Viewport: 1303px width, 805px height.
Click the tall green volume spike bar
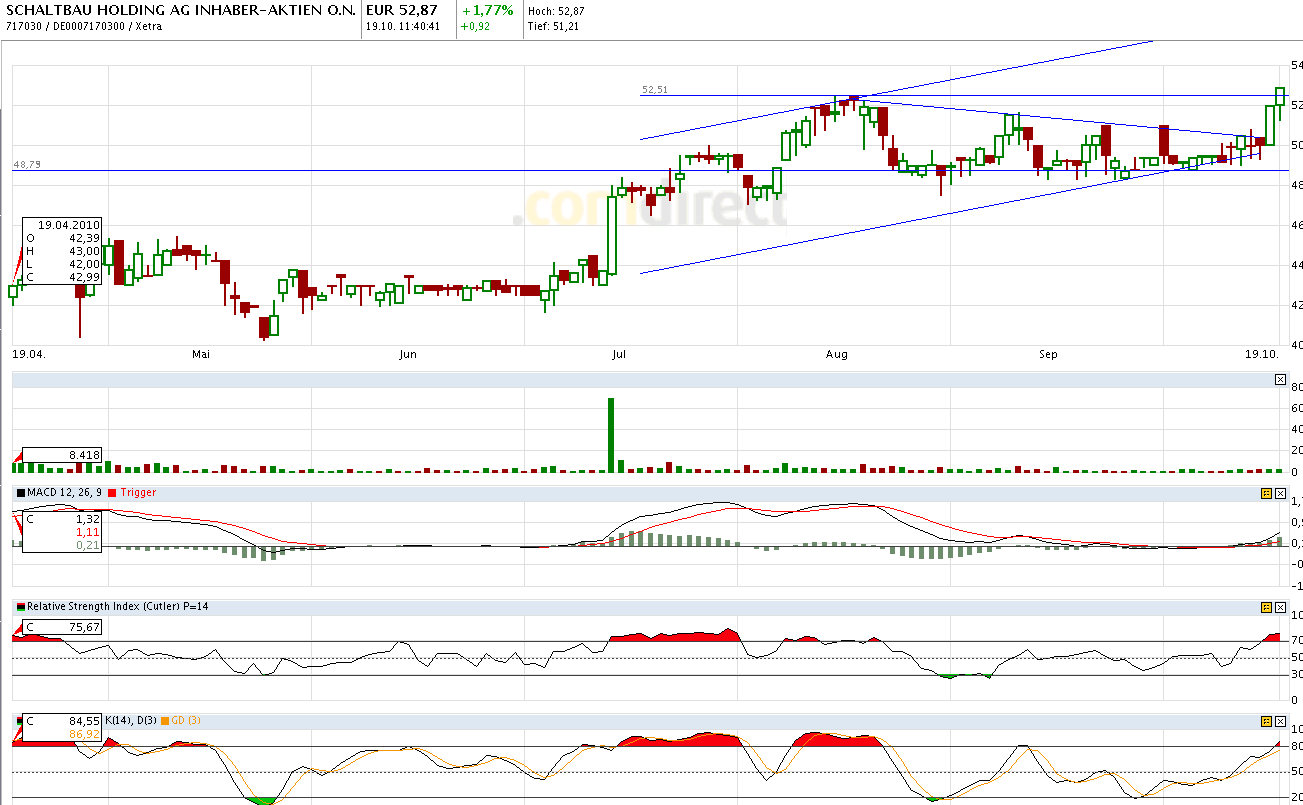pyautogui.click(x=611, y=435)
